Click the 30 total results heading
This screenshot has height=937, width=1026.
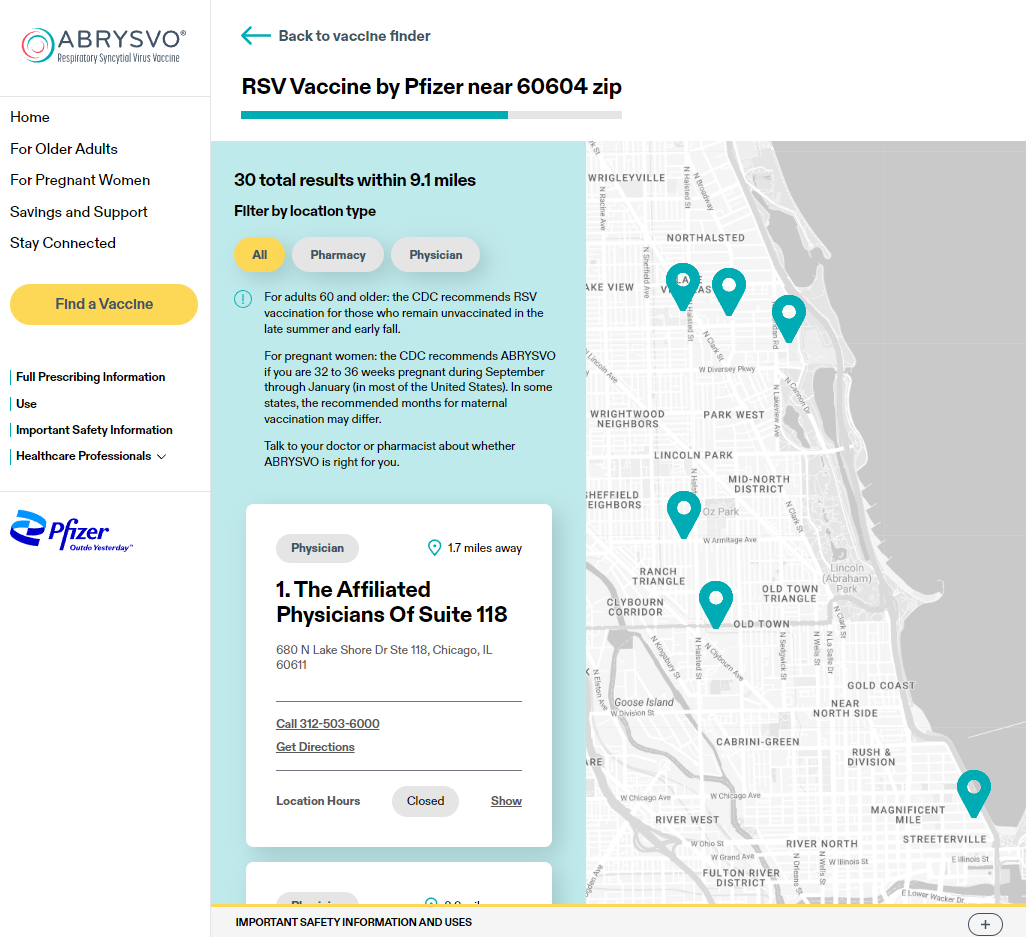coord(355,180)
